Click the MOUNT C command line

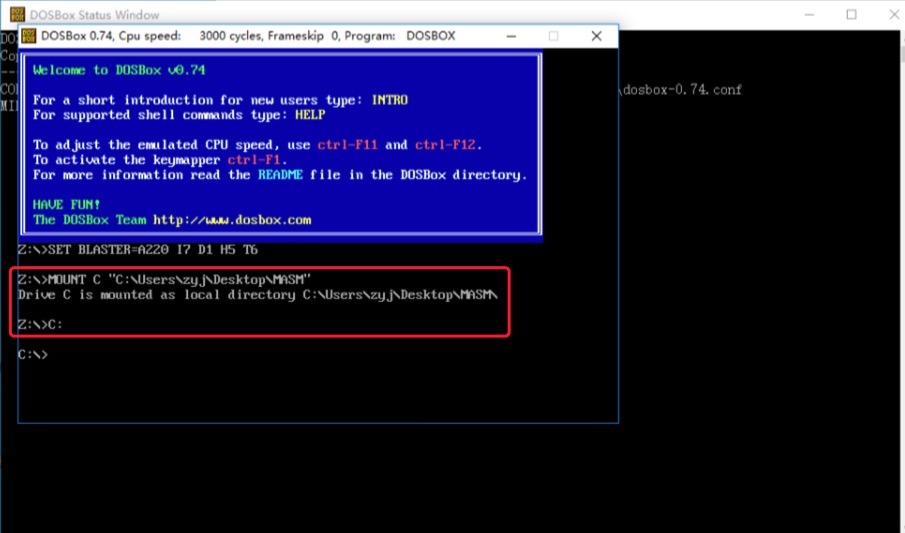[x=164, y=280]
